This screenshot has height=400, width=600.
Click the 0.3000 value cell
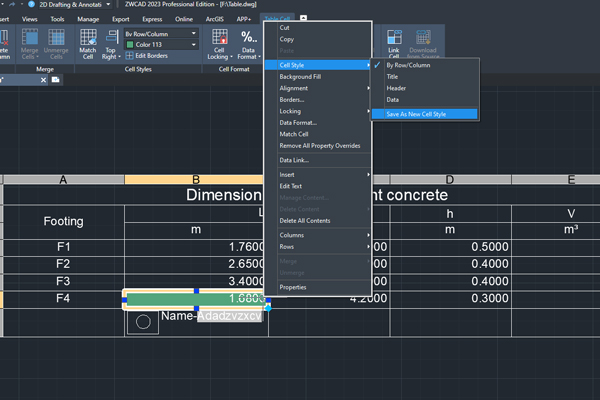(x=451, y=299)
